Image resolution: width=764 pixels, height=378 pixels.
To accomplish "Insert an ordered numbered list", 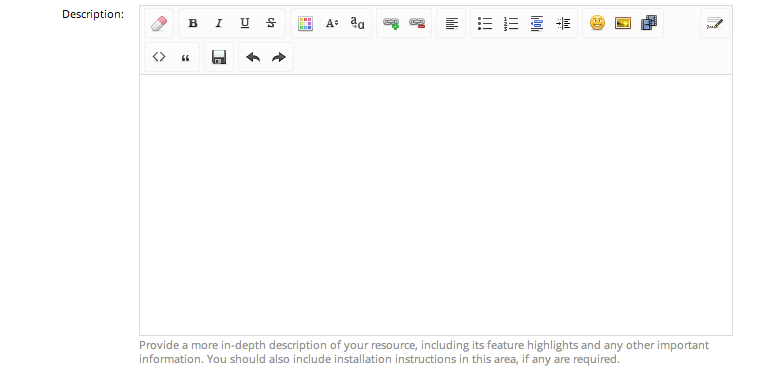I will click(511, 23).
